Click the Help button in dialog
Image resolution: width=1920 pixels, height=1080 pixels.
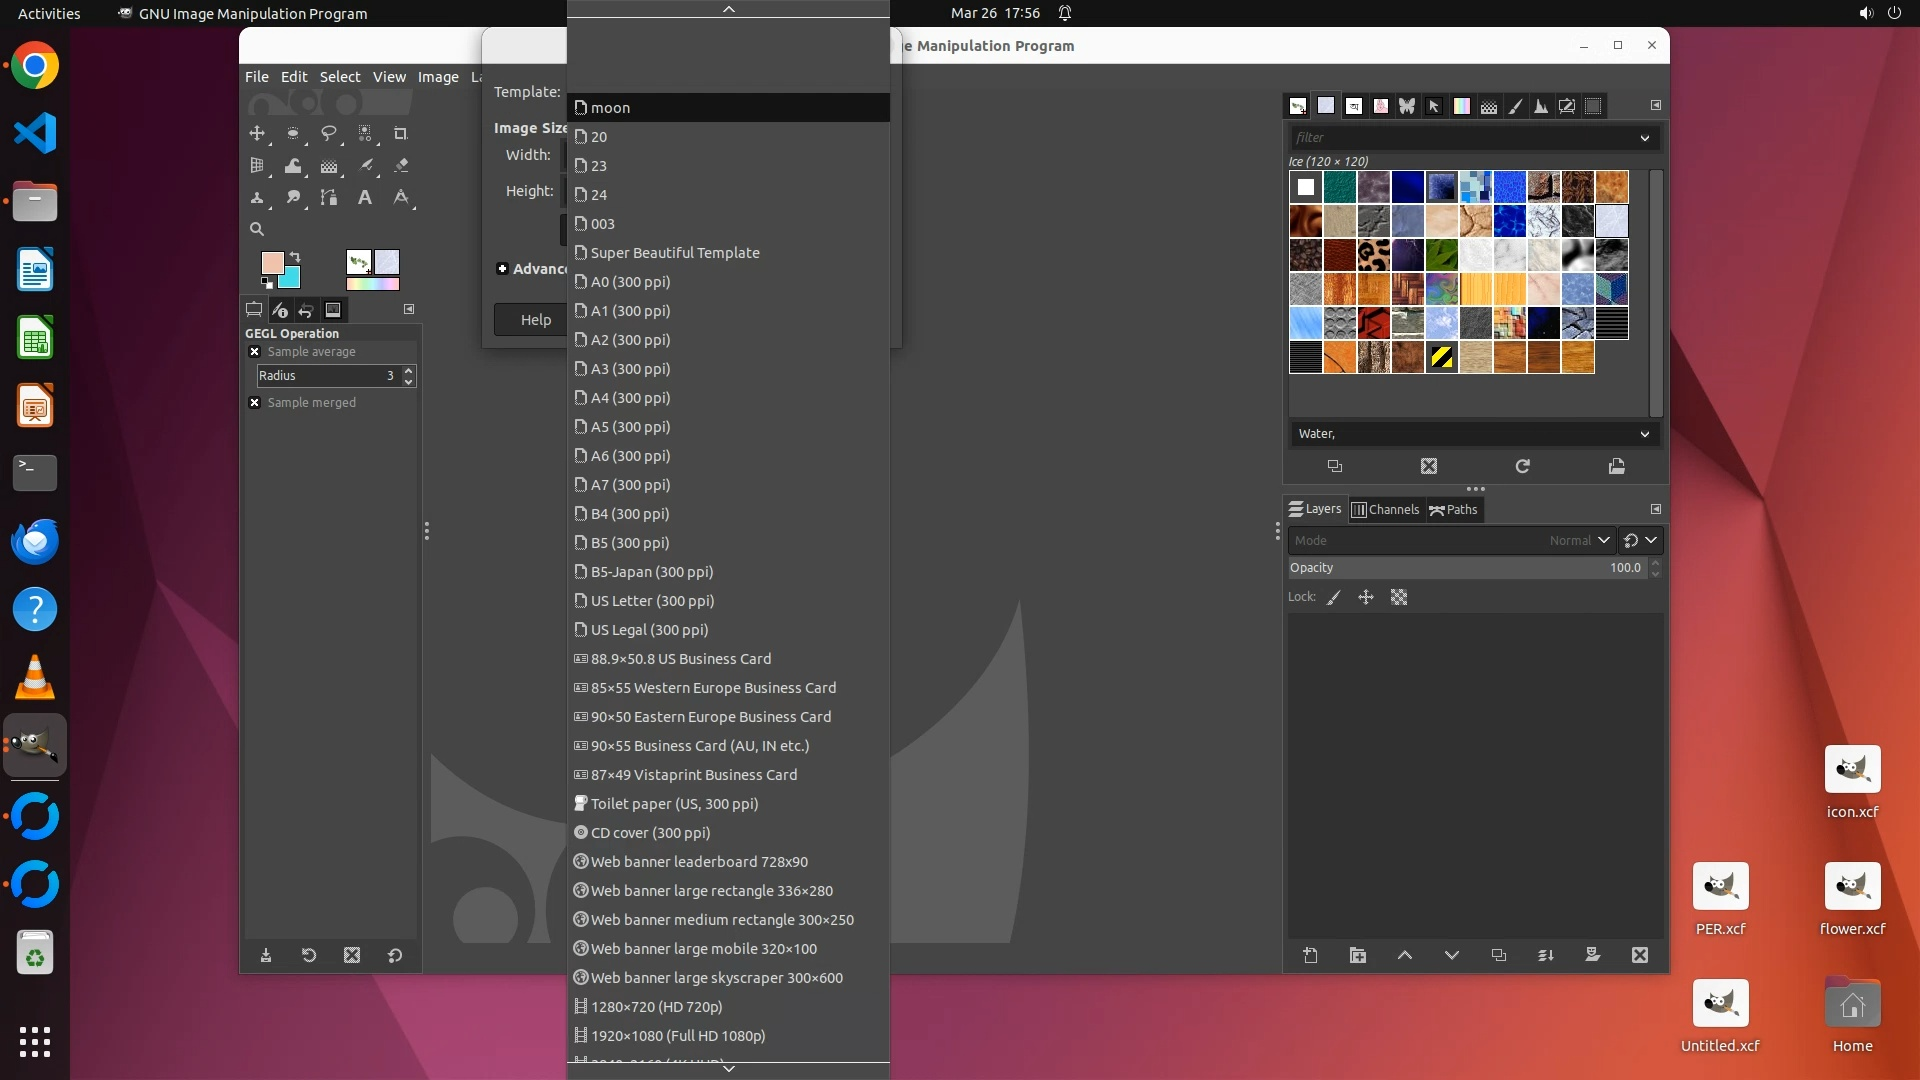tap(535, 320)
